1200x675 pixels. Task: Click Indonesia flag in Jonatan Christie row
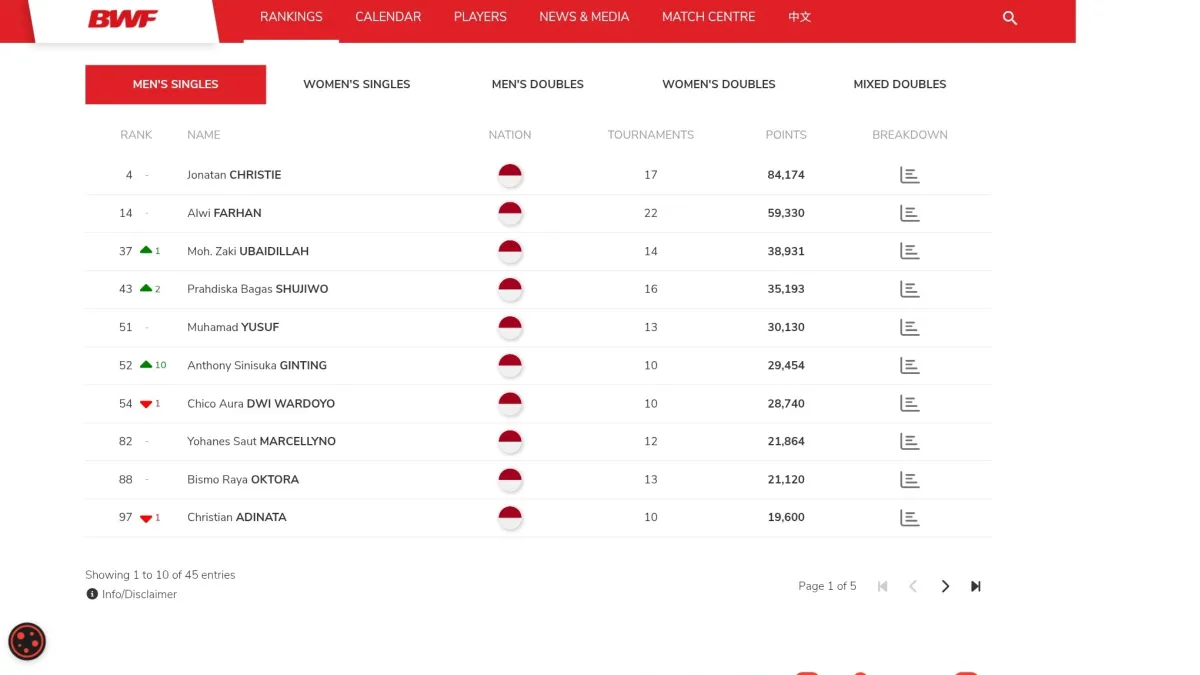[x=510, y=175]
